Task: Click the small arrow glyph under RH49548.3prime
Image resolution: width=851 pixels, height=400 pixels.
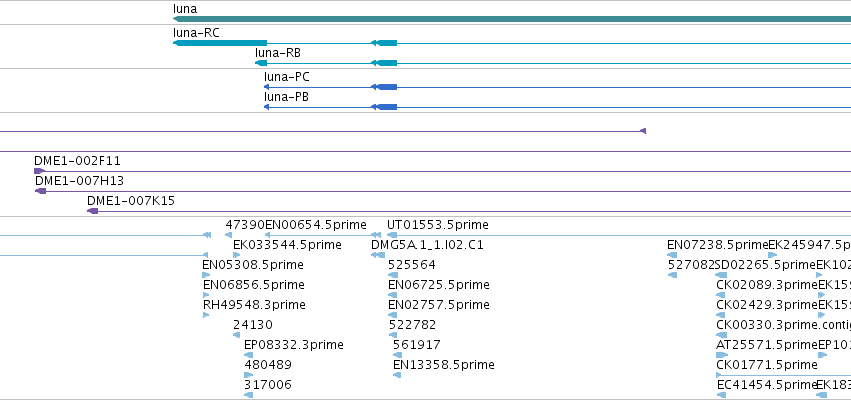Action: (206, 315)
